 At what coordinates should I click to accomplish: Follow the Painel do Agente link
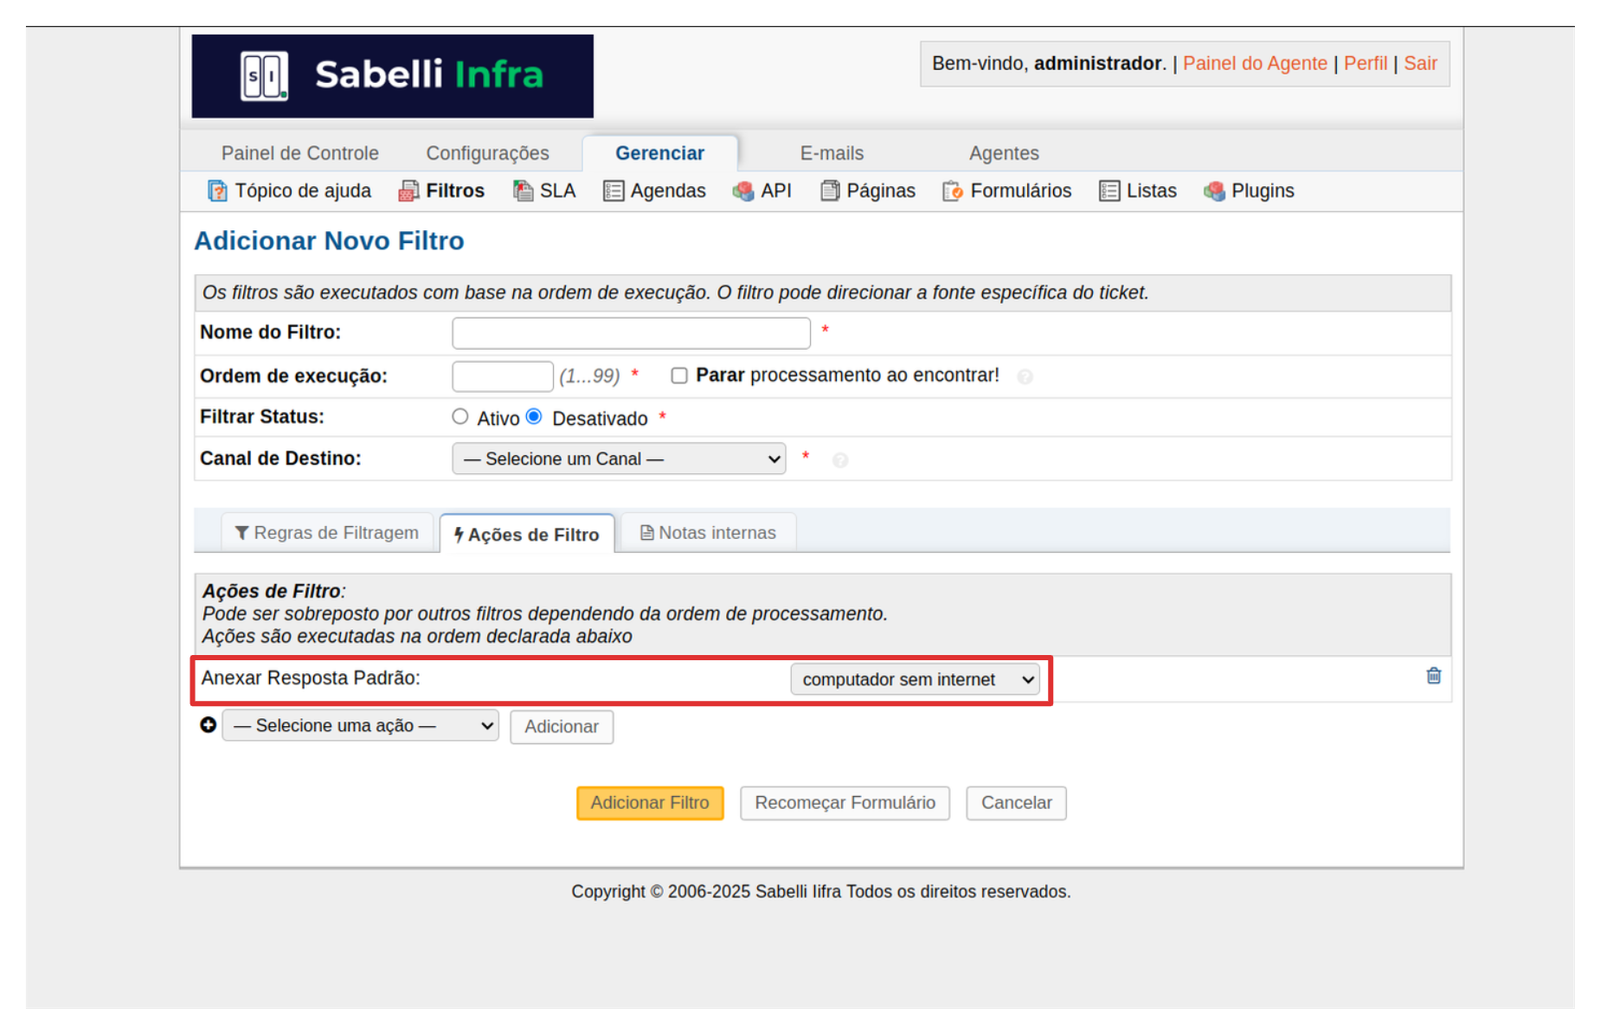point(1254,64)
